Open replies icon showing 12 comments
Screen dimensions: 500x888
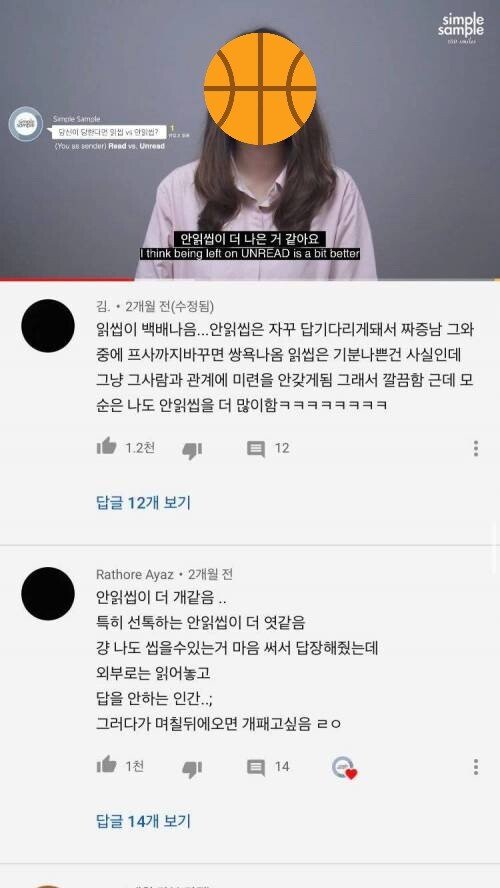click(256, 449)
